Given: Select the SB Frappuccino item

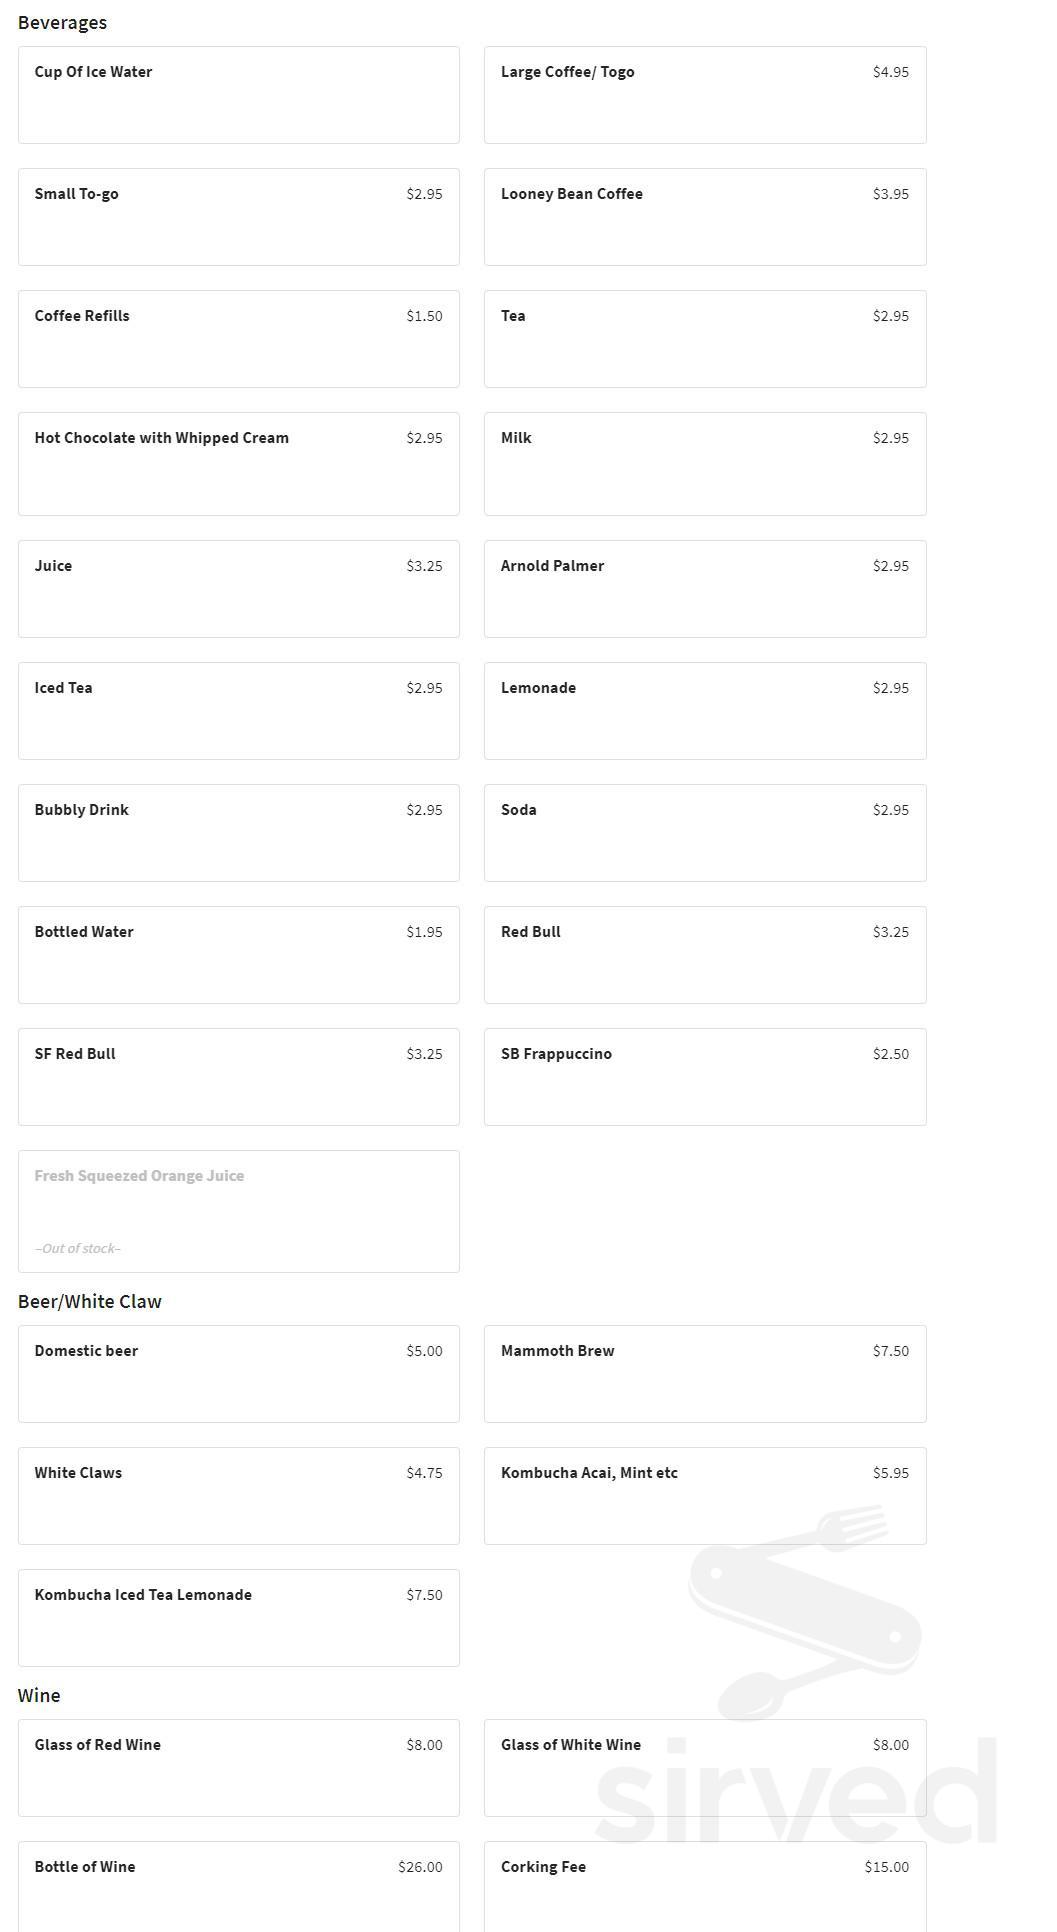Looking at the screenshot, I should point(704,1077).
